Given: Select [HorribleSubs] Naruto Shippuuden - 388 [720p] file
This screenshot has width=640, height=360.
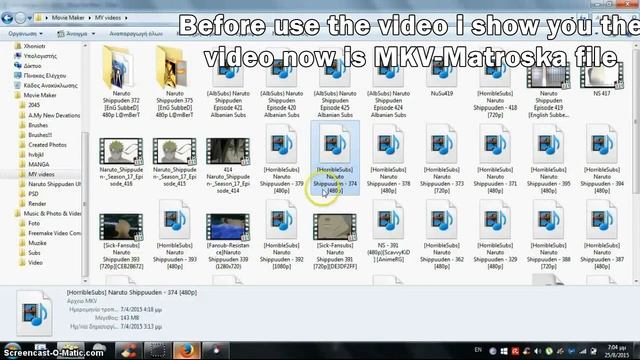Looking at the screenshot, I should pos(549,235).
